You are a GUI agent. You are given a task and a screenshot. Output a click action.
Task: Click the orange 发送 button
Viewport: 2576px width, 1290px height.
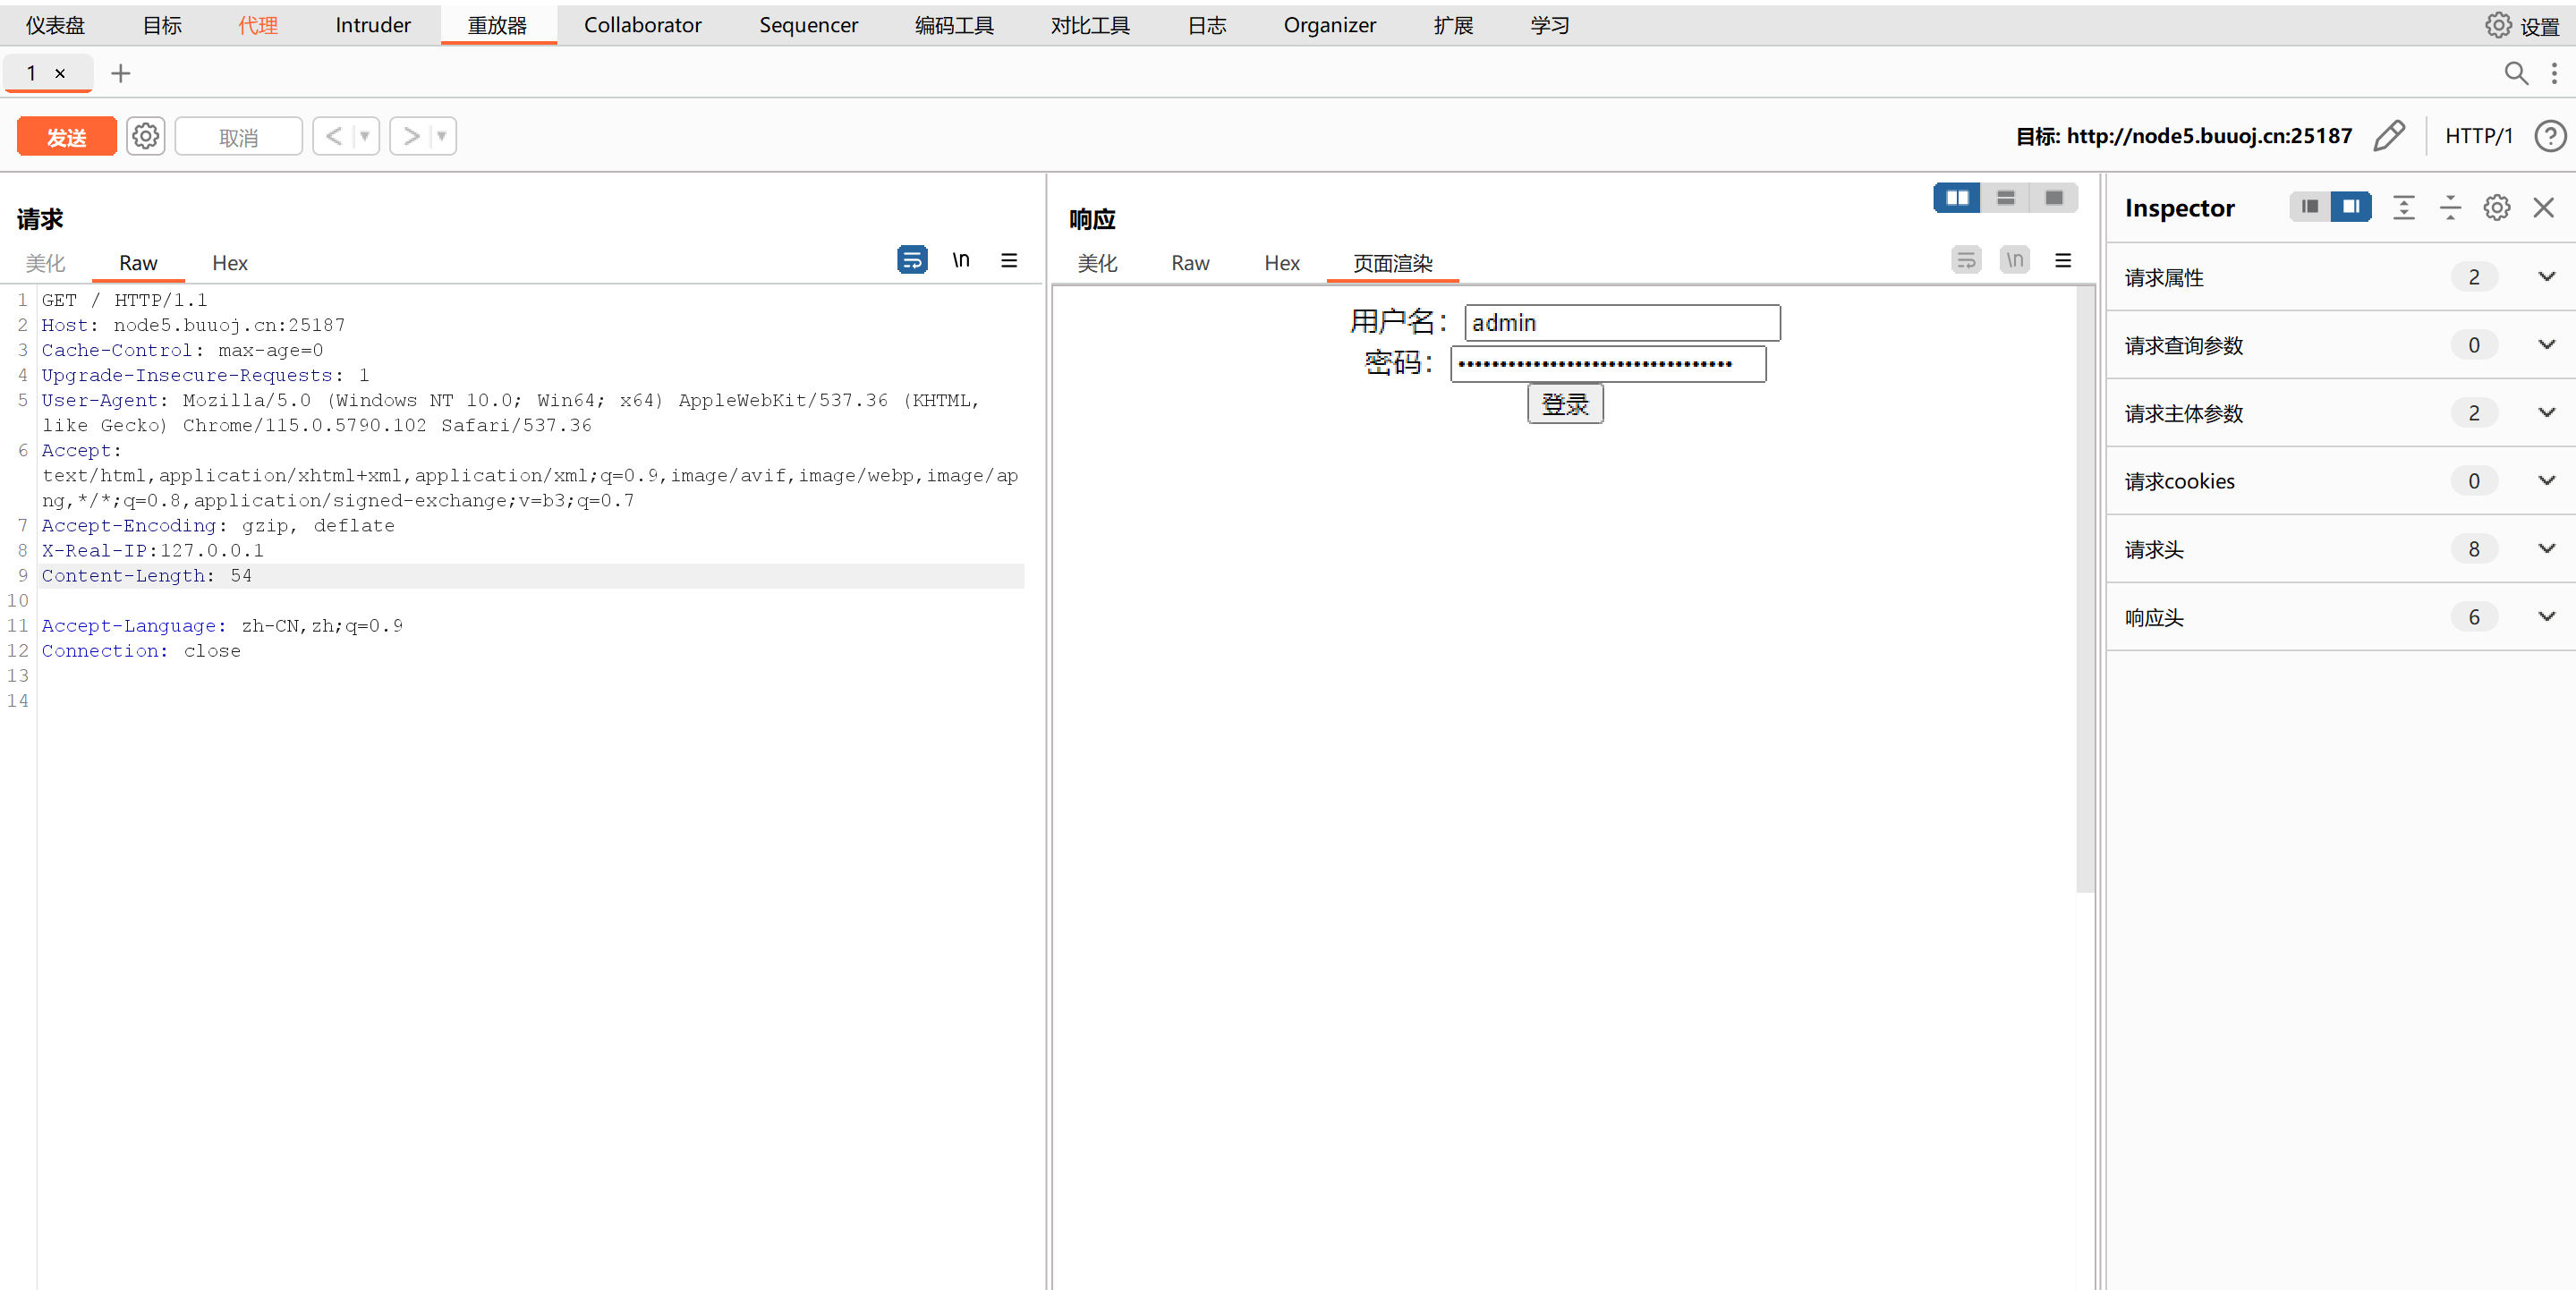tap(66, 136)
